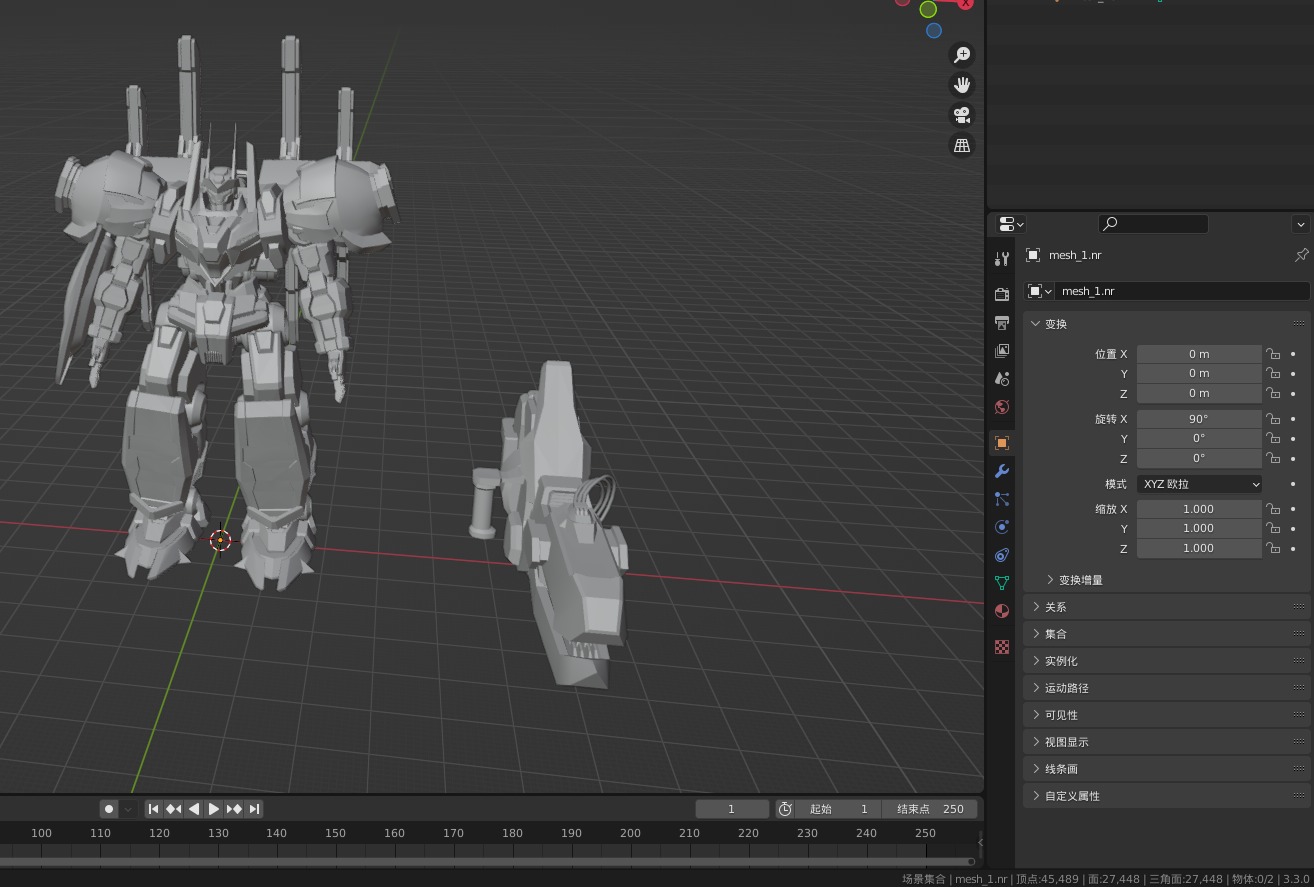The image size is (1314, 887).
Task: Click the animate dot next to 模式
Action: (1293, 484)
